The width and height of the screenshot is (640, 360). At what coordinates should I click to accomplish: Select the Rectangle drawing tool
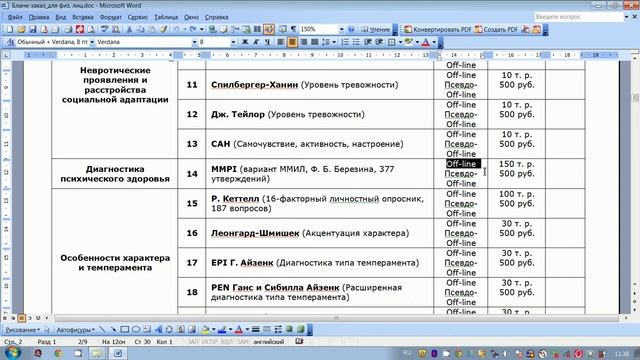click(124, 330)
